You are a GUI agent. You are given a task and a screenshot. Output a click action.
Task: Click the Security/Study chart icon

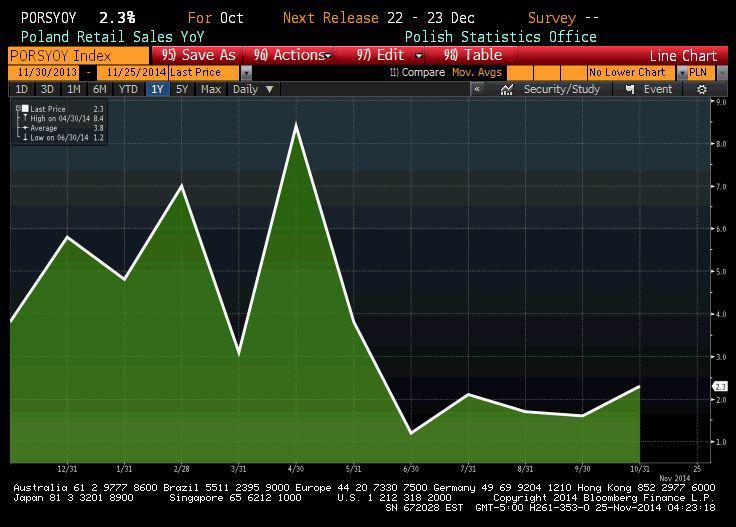coord(507,89)
